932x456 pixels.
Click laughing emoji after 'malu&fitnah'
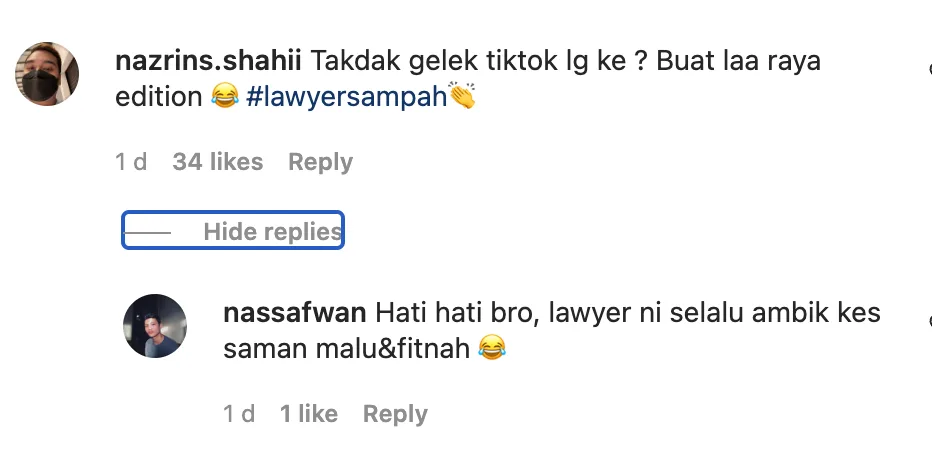pyautogui.click(x=492, y=348)
